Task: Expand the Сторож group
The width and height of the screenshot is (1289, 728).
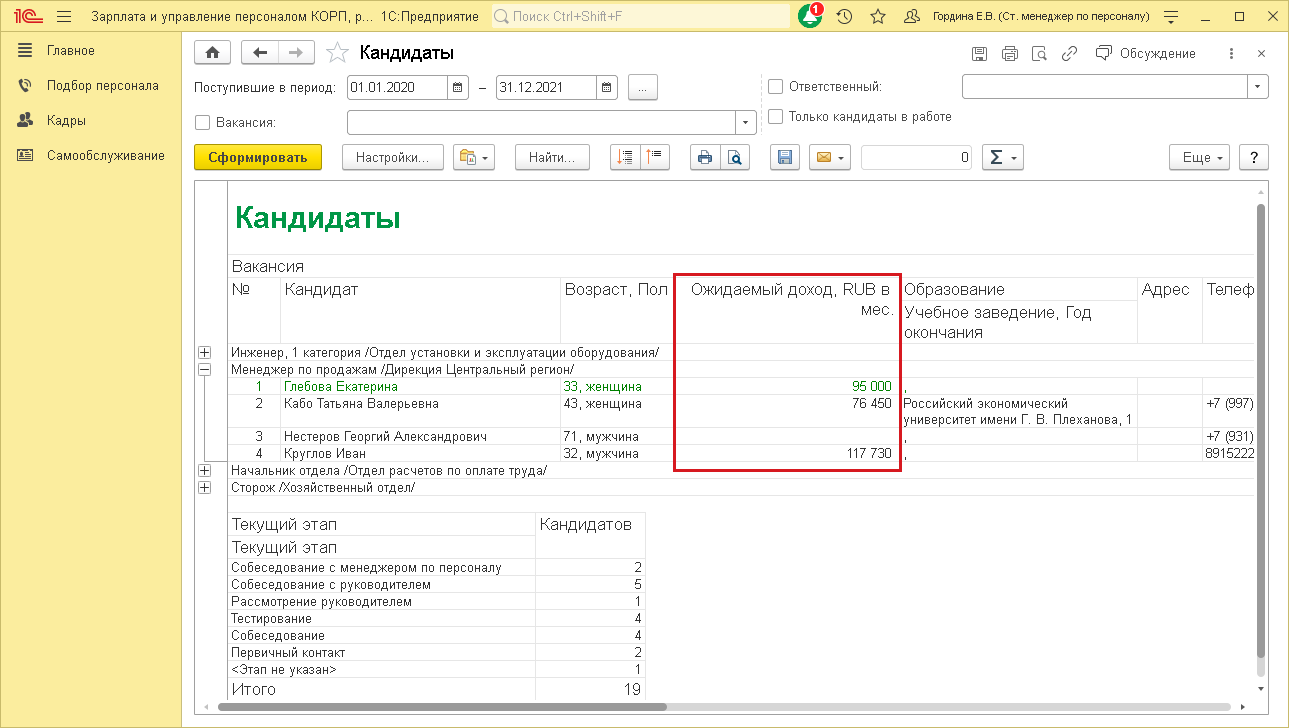Action: pos(205,487)
